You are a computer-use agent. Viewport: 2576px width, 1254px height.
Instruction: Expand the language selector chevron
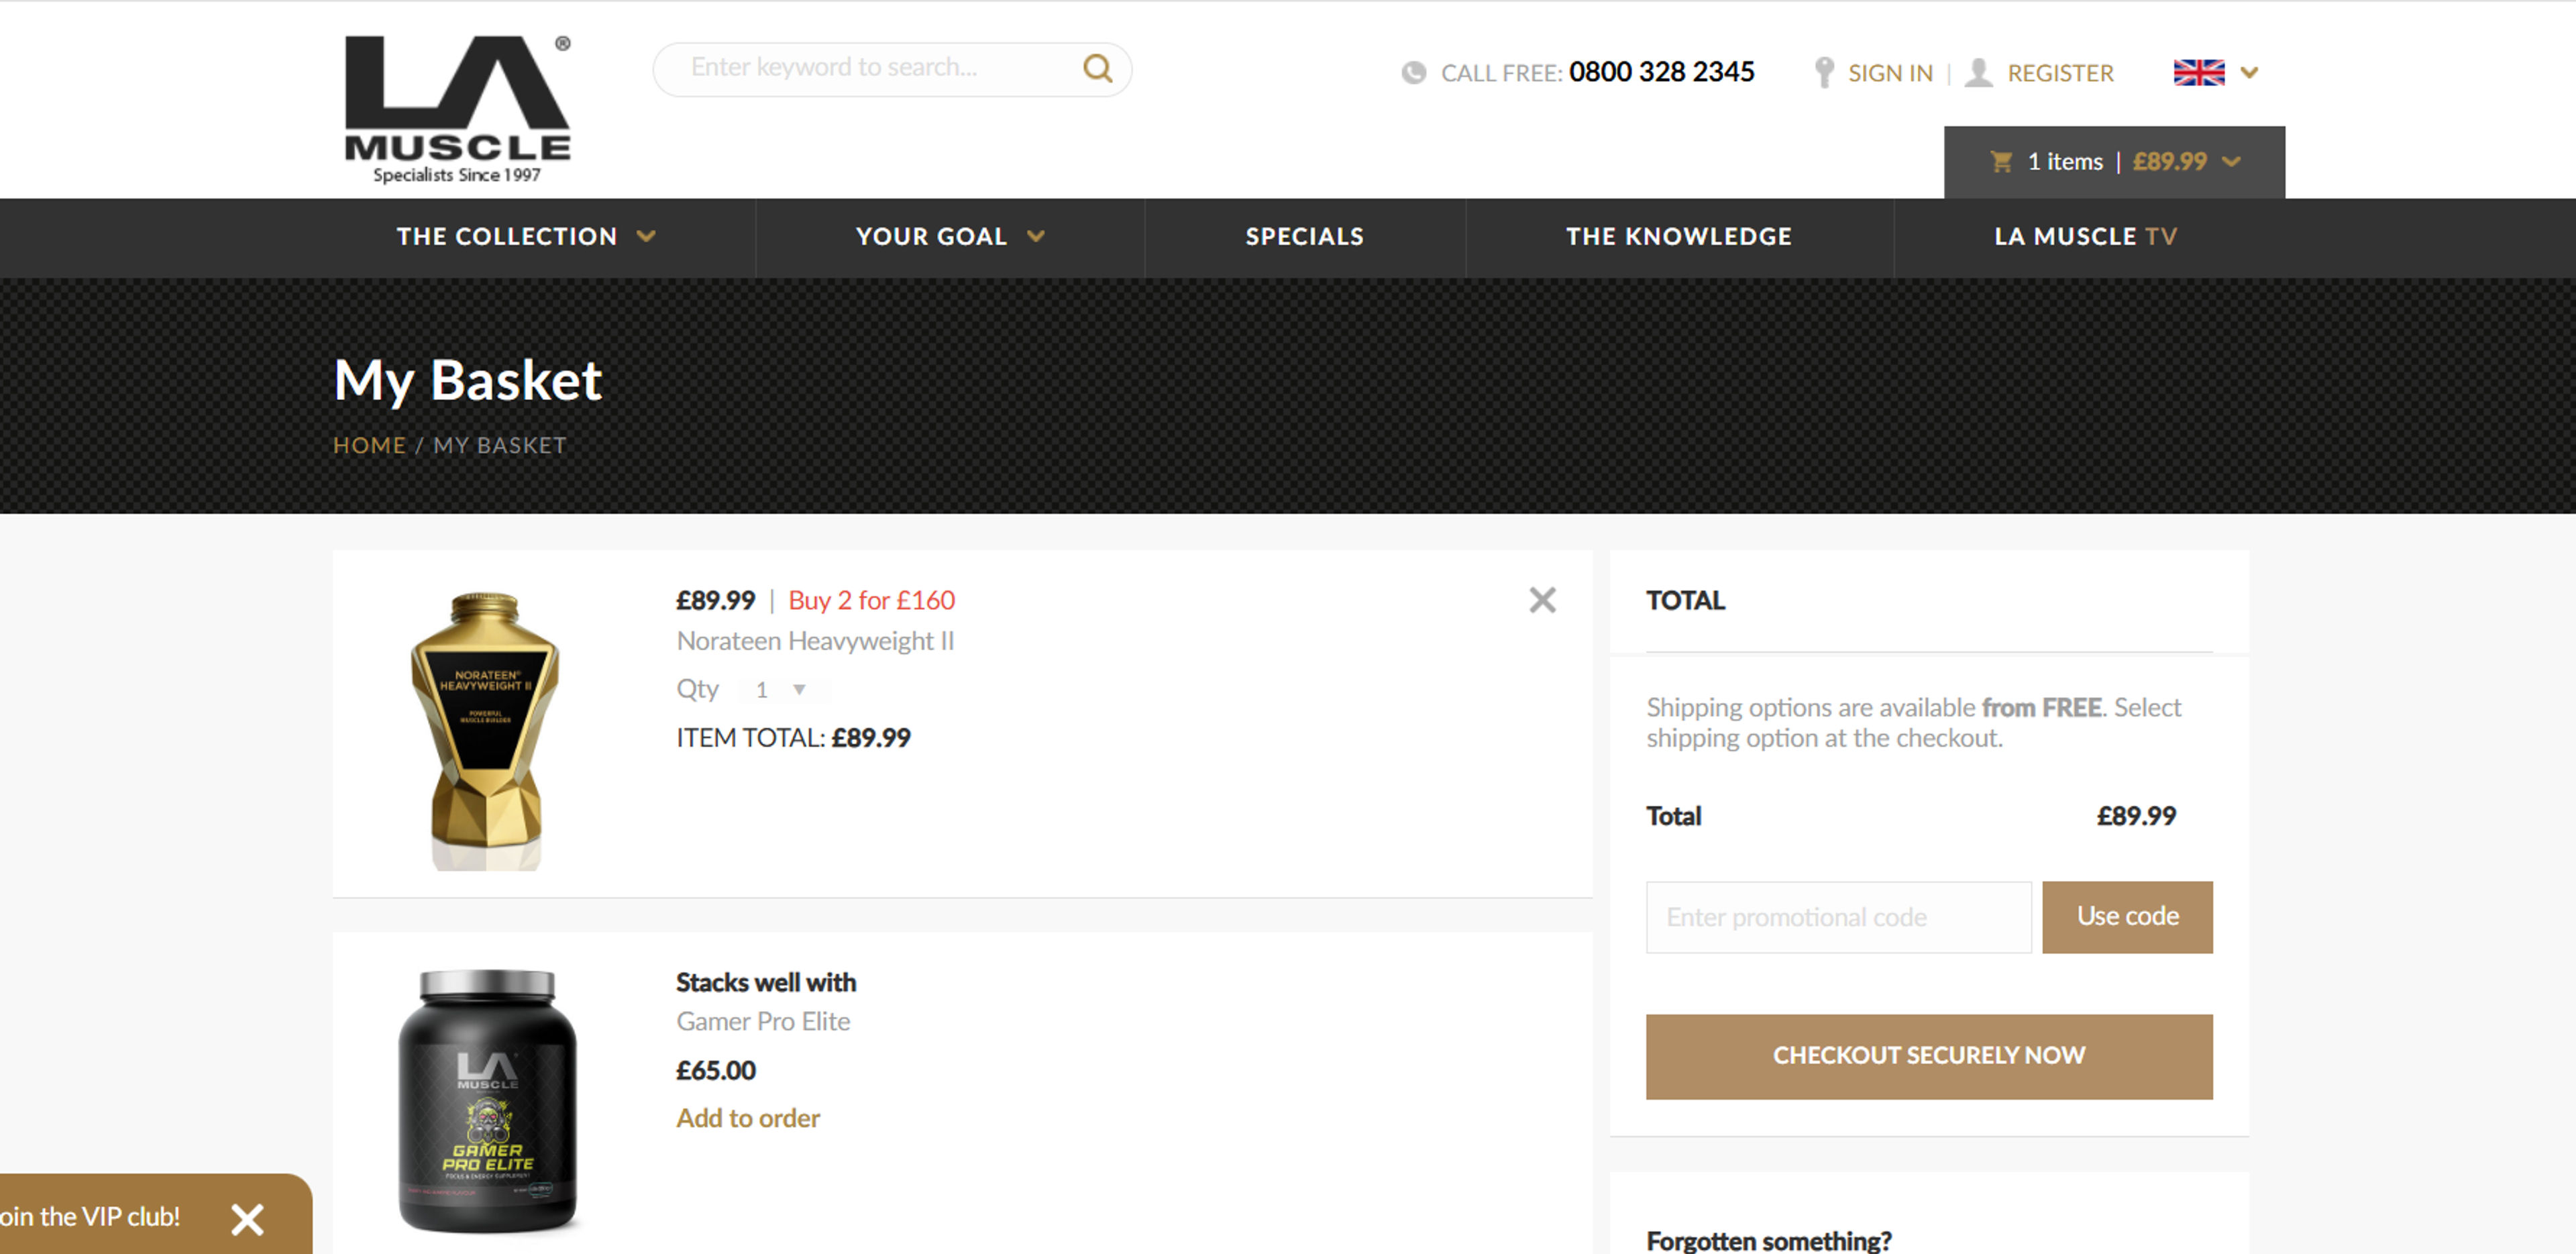point(2249,72)
